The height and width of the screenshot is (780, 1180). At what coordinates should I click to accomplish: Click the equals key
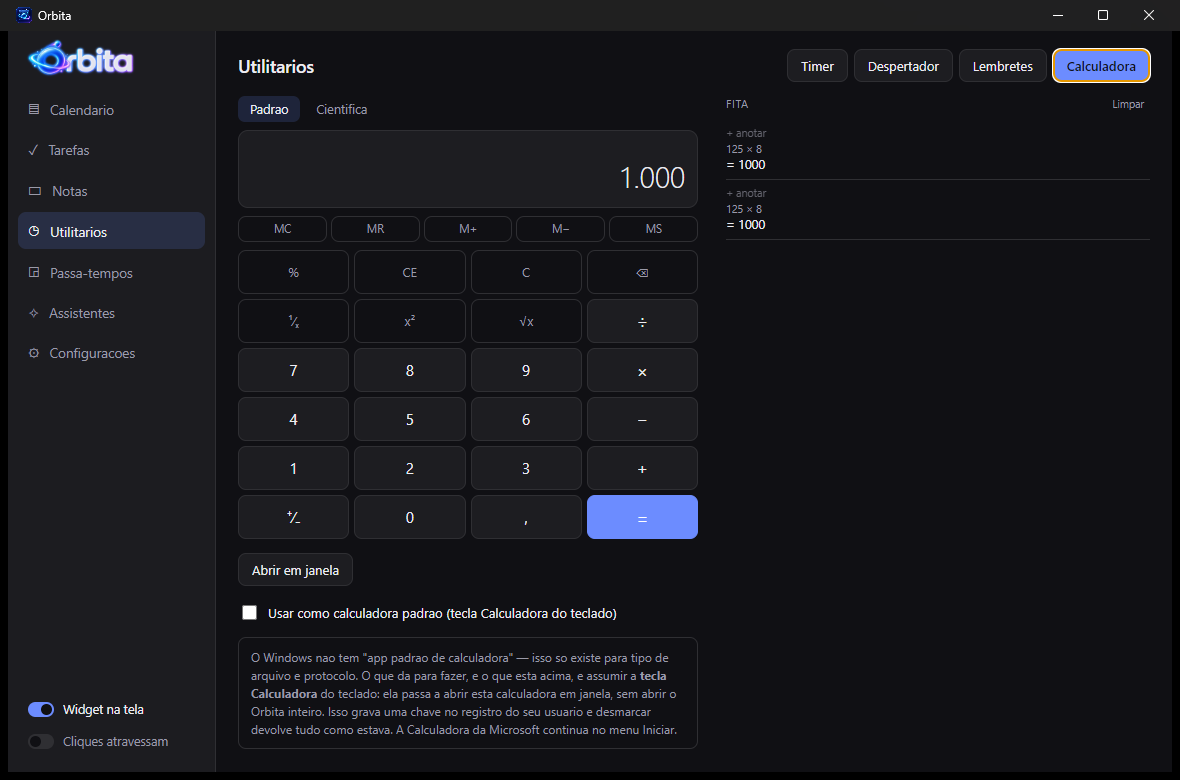click(642, 517)
